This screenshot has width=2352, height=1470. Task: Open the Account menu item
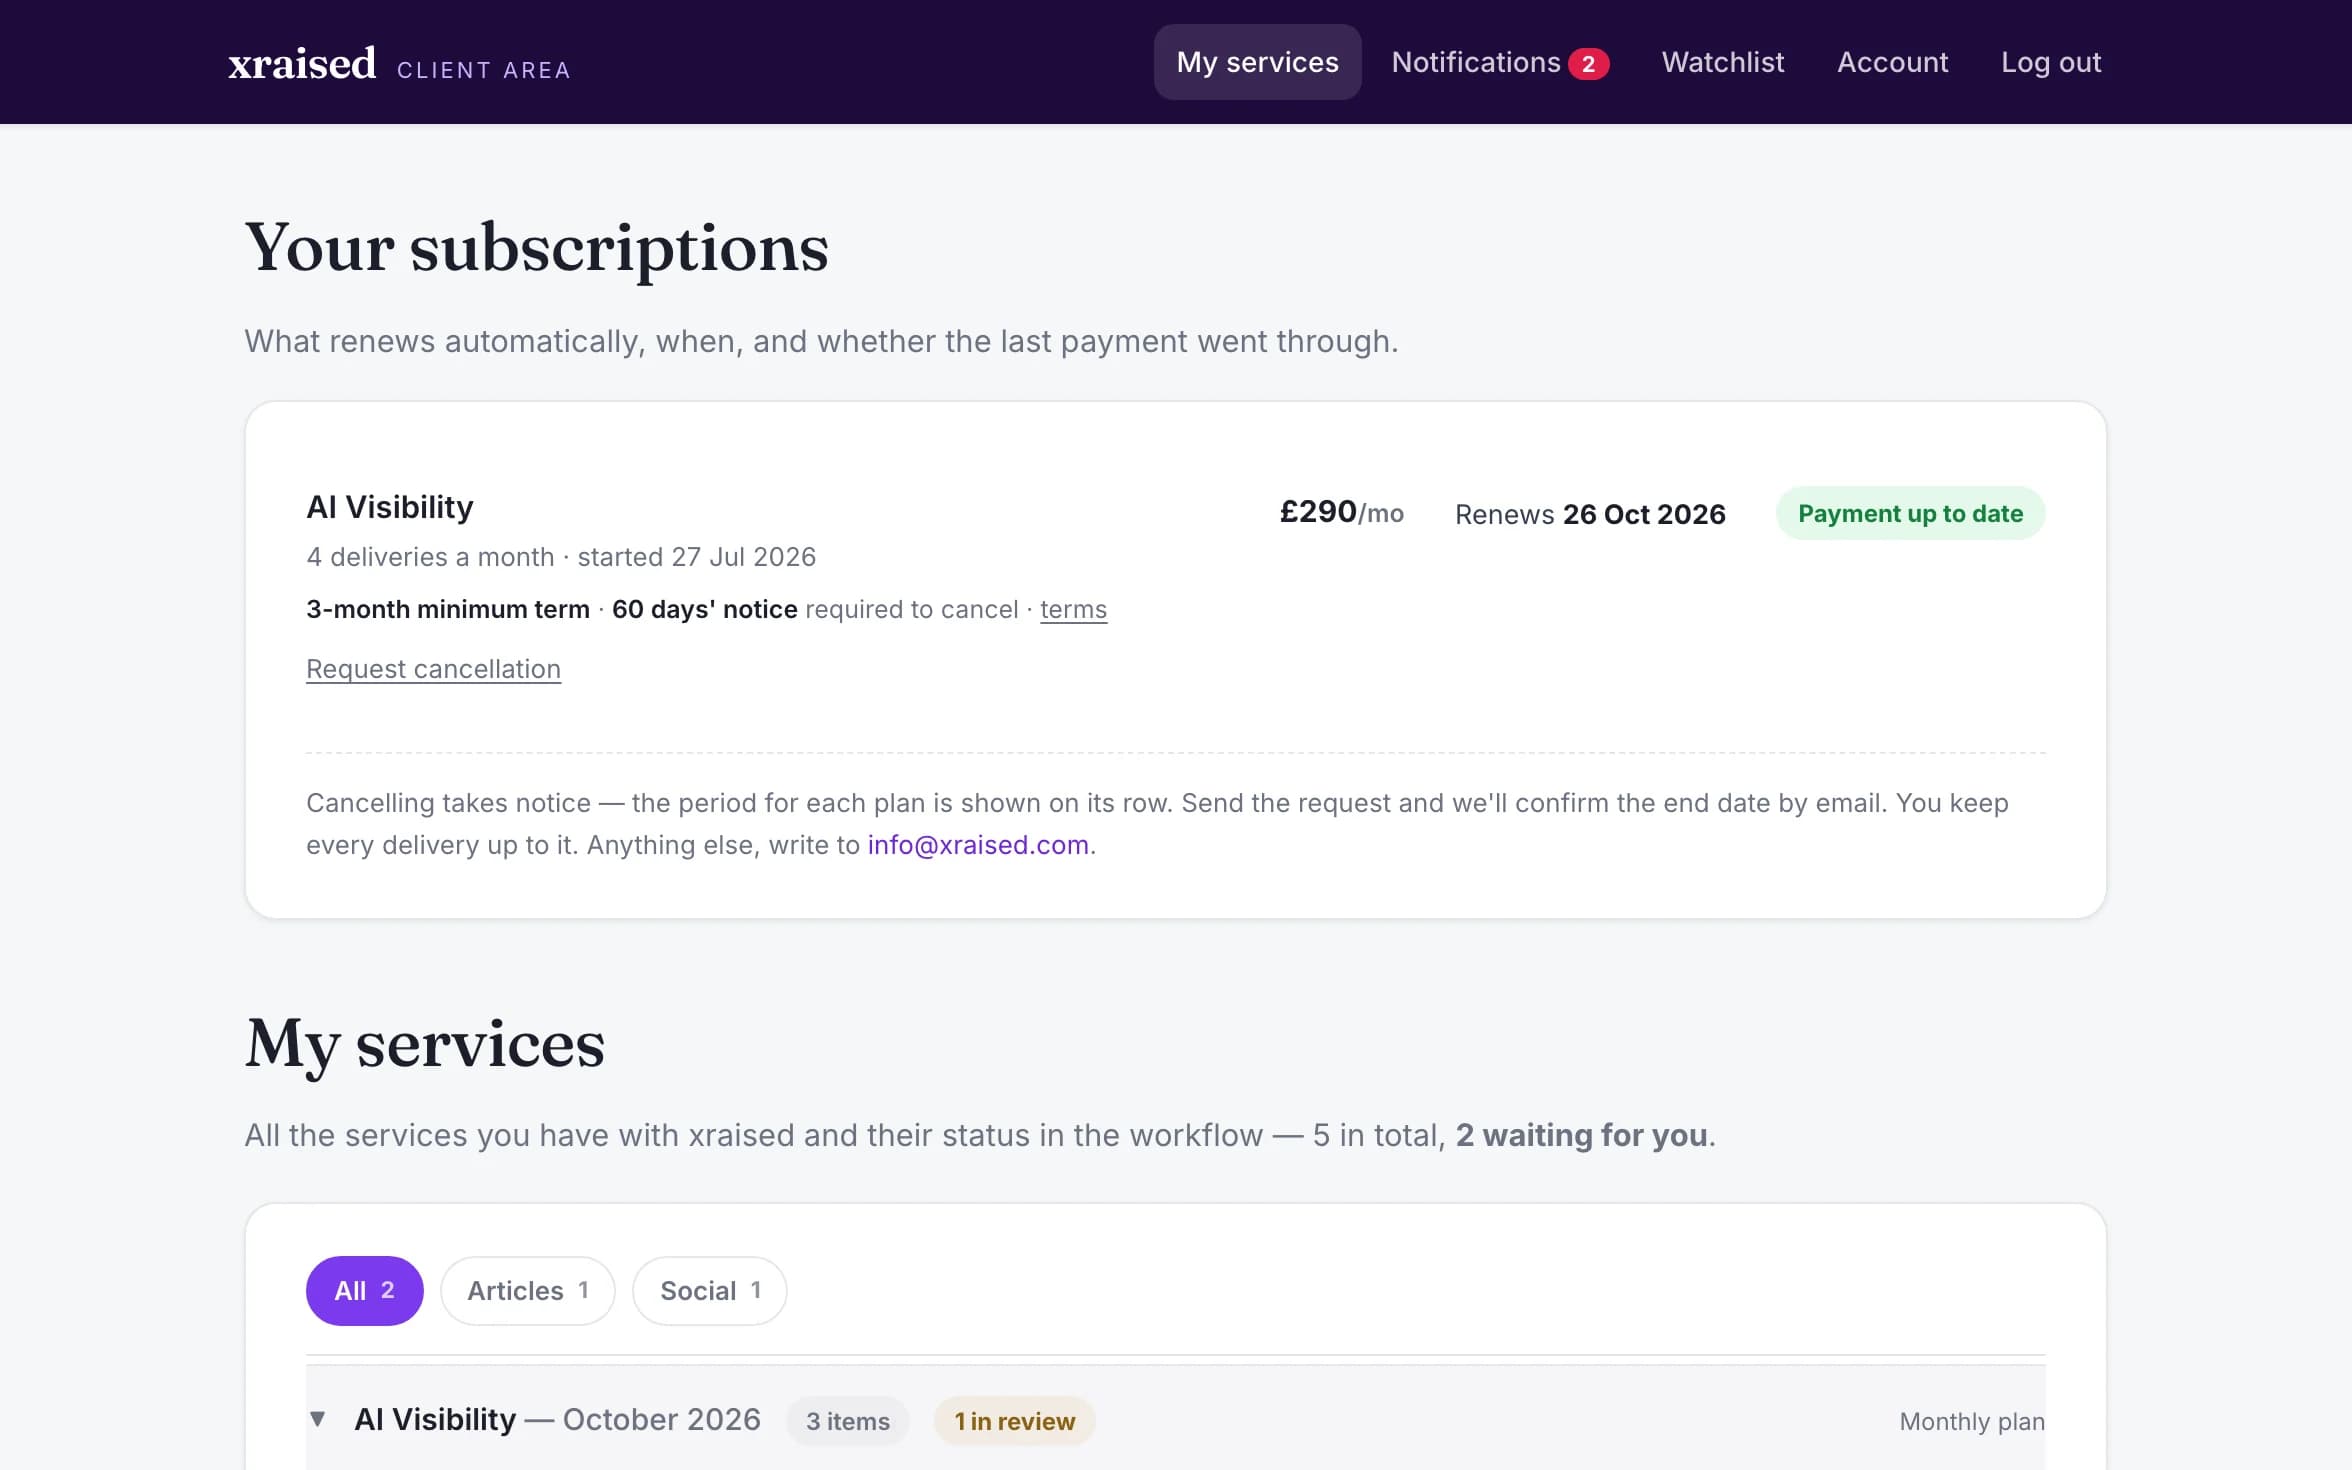[1892, 62]
